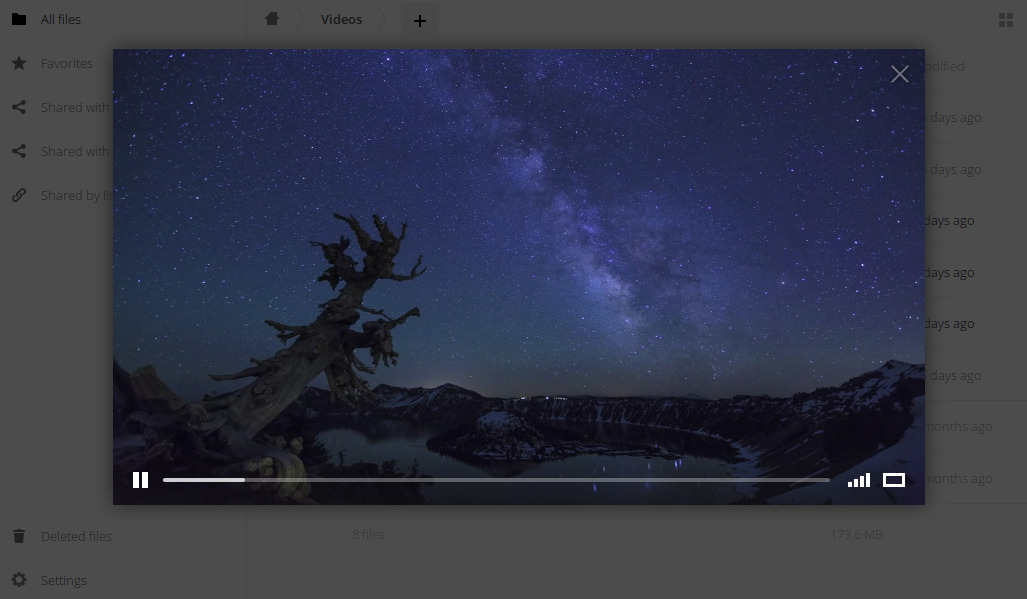Enter fullscreen with the rectangle icon

tap(894, 480)
